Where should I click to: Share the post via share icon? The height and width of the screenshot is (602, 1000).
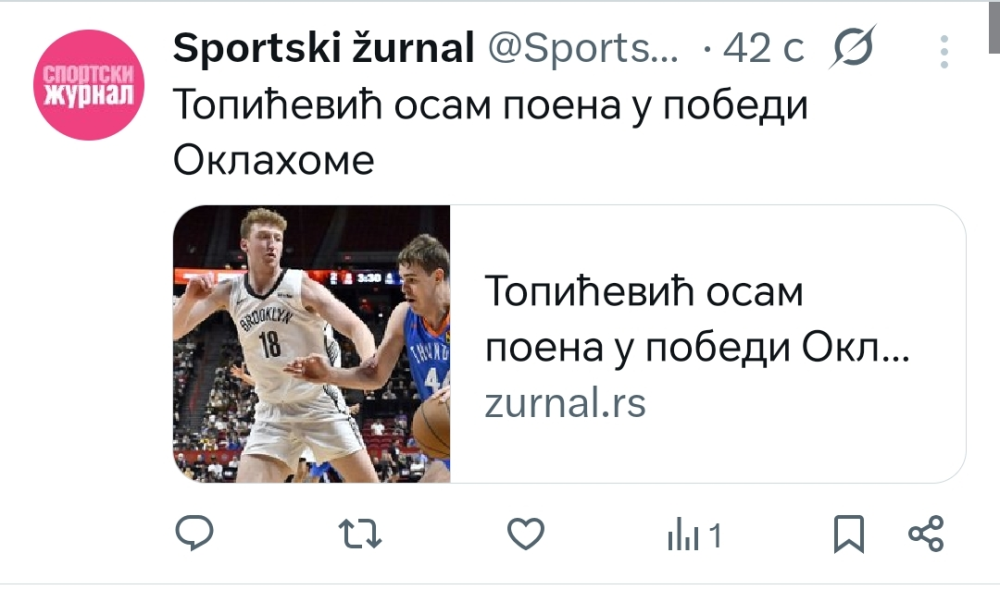[926, 534]
